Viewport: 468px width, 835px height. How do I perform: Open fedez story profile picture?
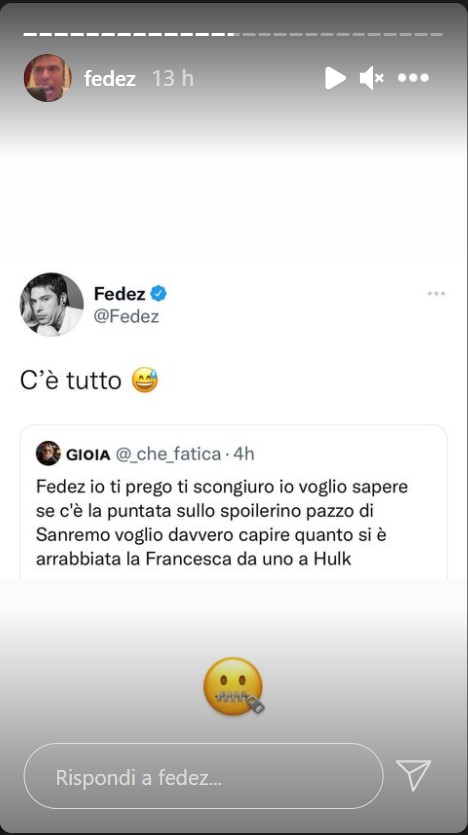47,78
